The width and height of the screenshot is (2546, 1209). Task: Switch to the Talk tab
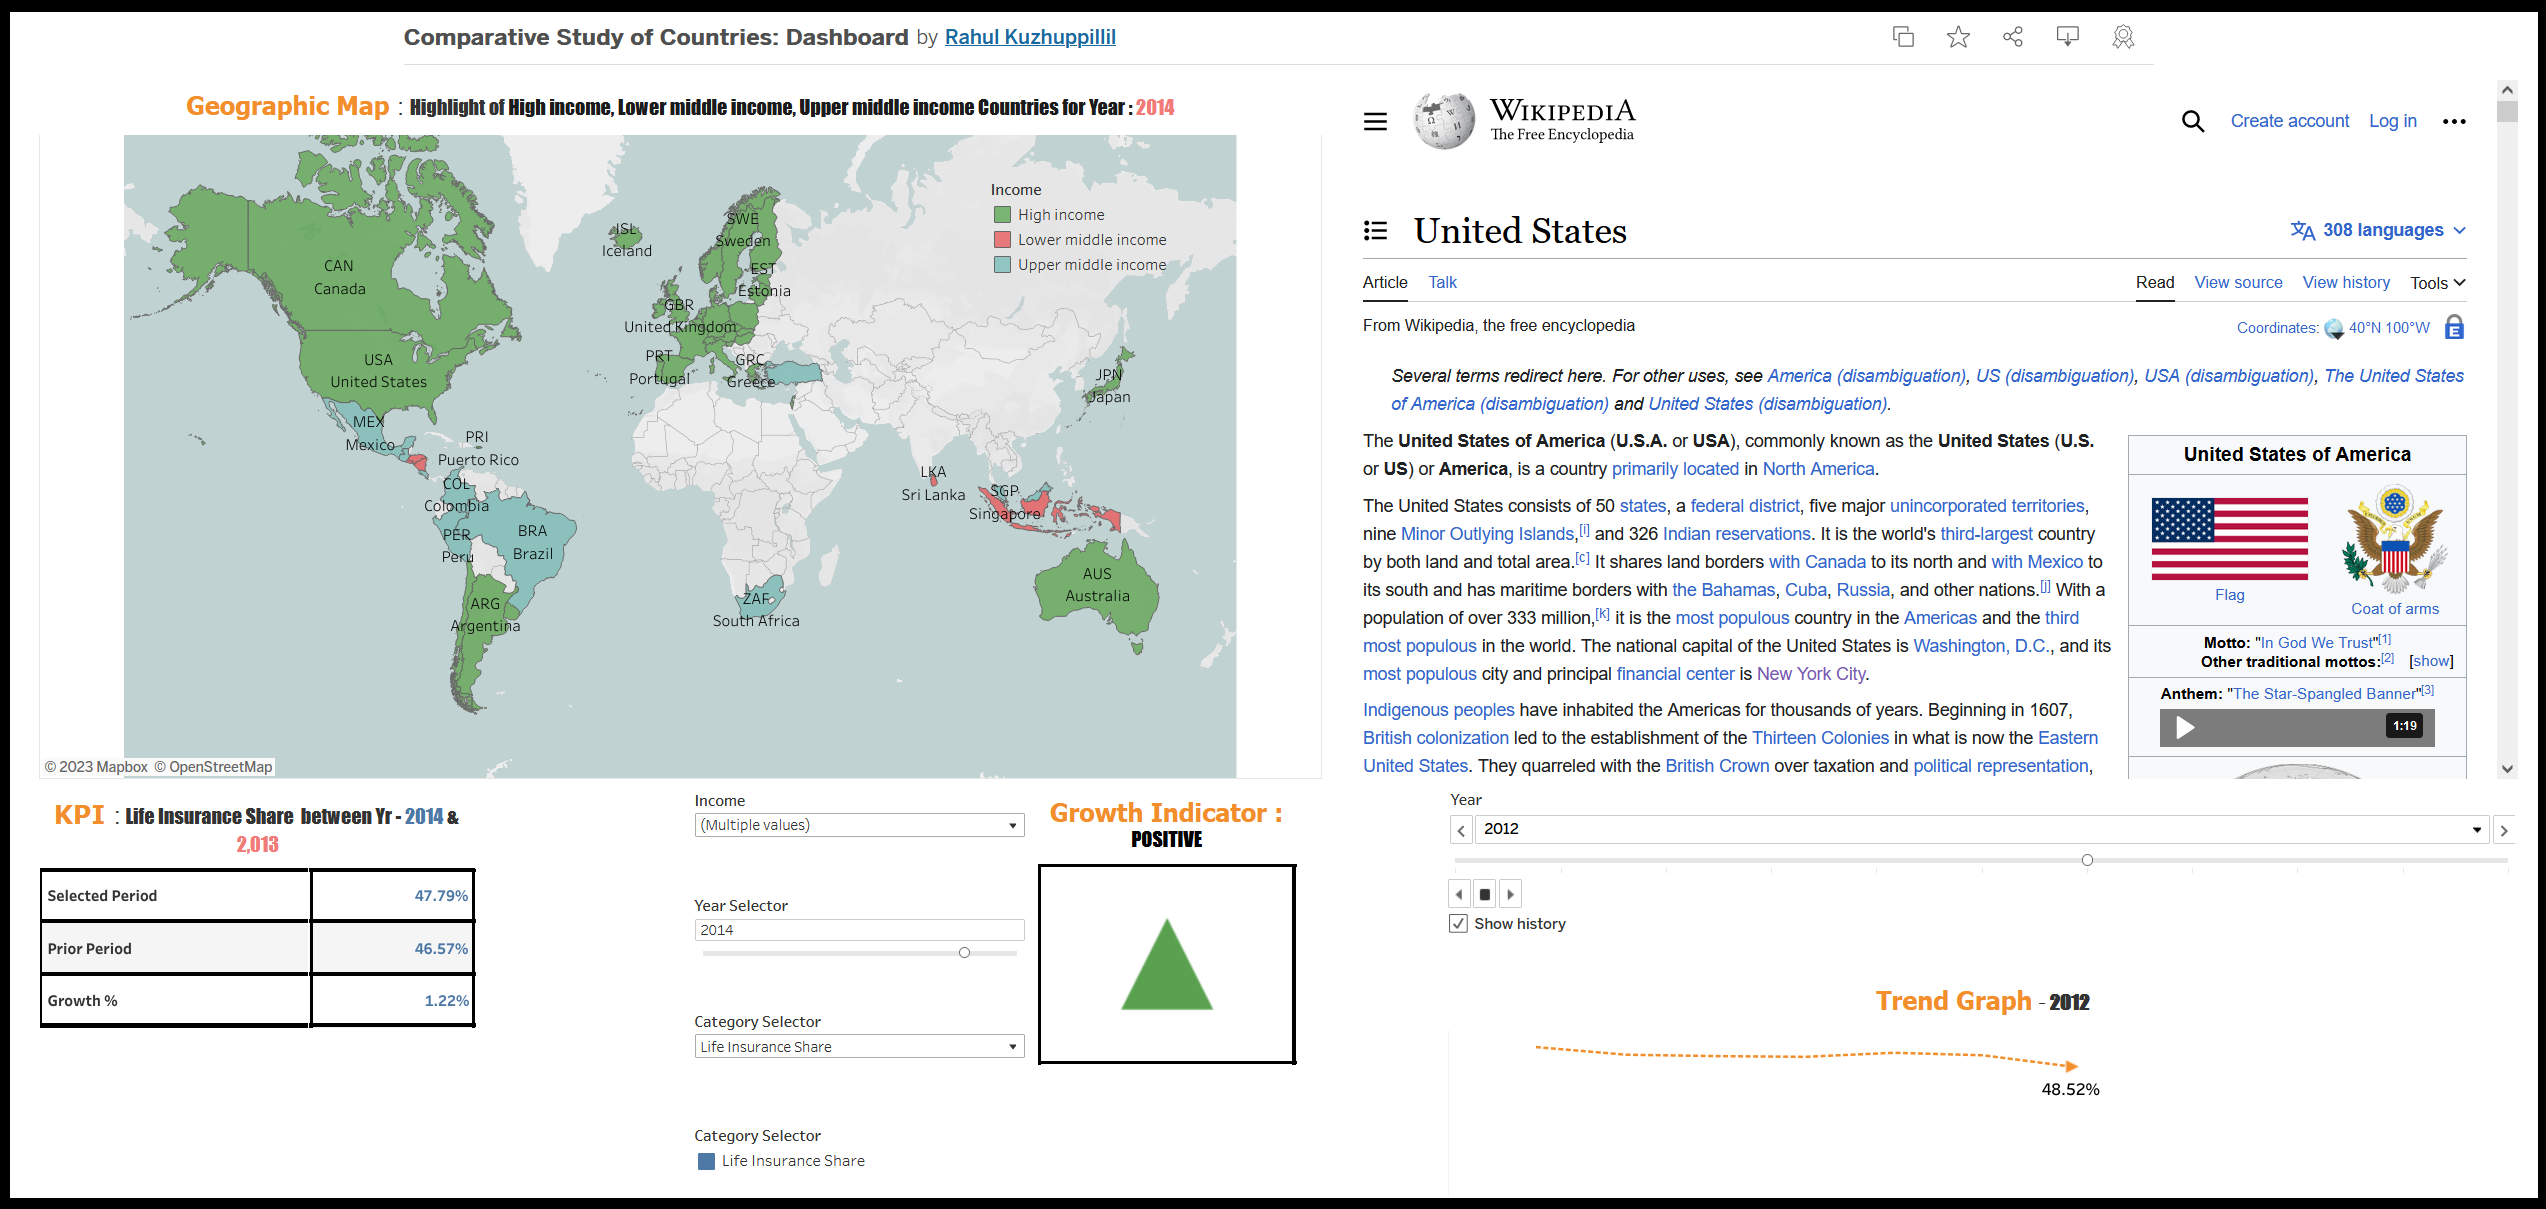click(x=1442, y=282)
